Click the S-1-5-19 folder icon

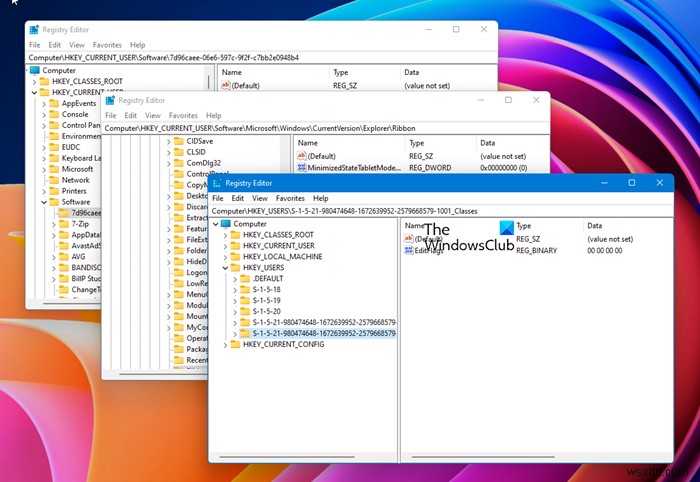coord(245,300)
